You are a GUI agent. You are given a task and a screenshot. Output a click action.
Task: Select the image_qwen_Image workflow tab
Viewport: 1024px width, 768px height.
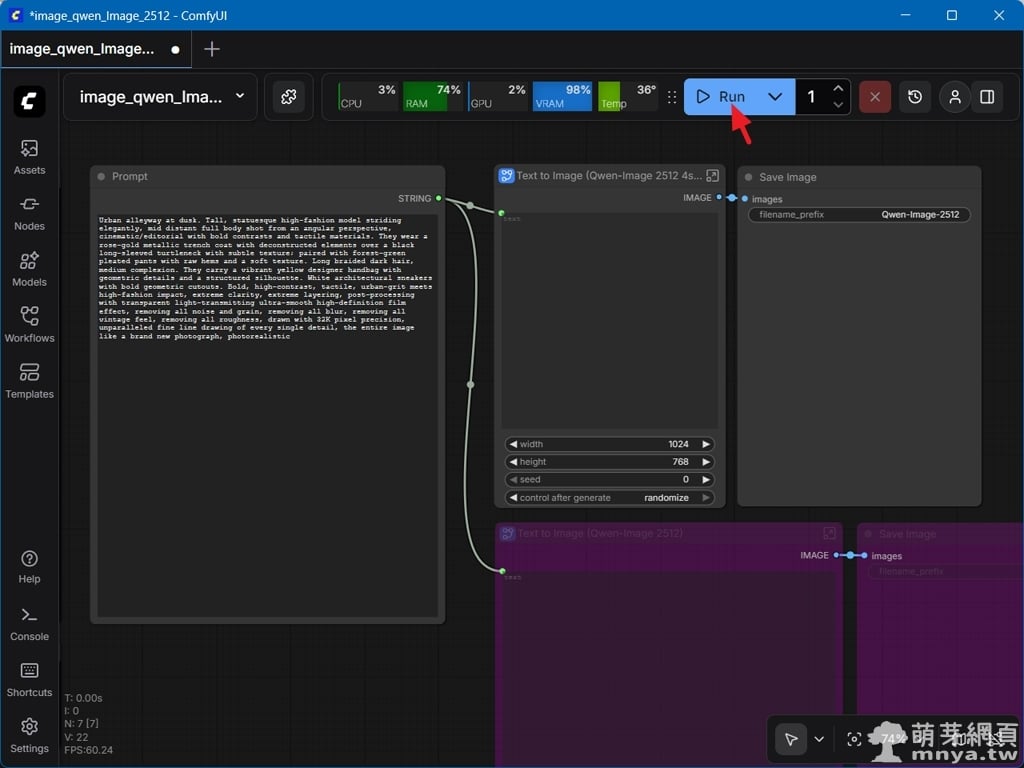(x=83, y=49)
